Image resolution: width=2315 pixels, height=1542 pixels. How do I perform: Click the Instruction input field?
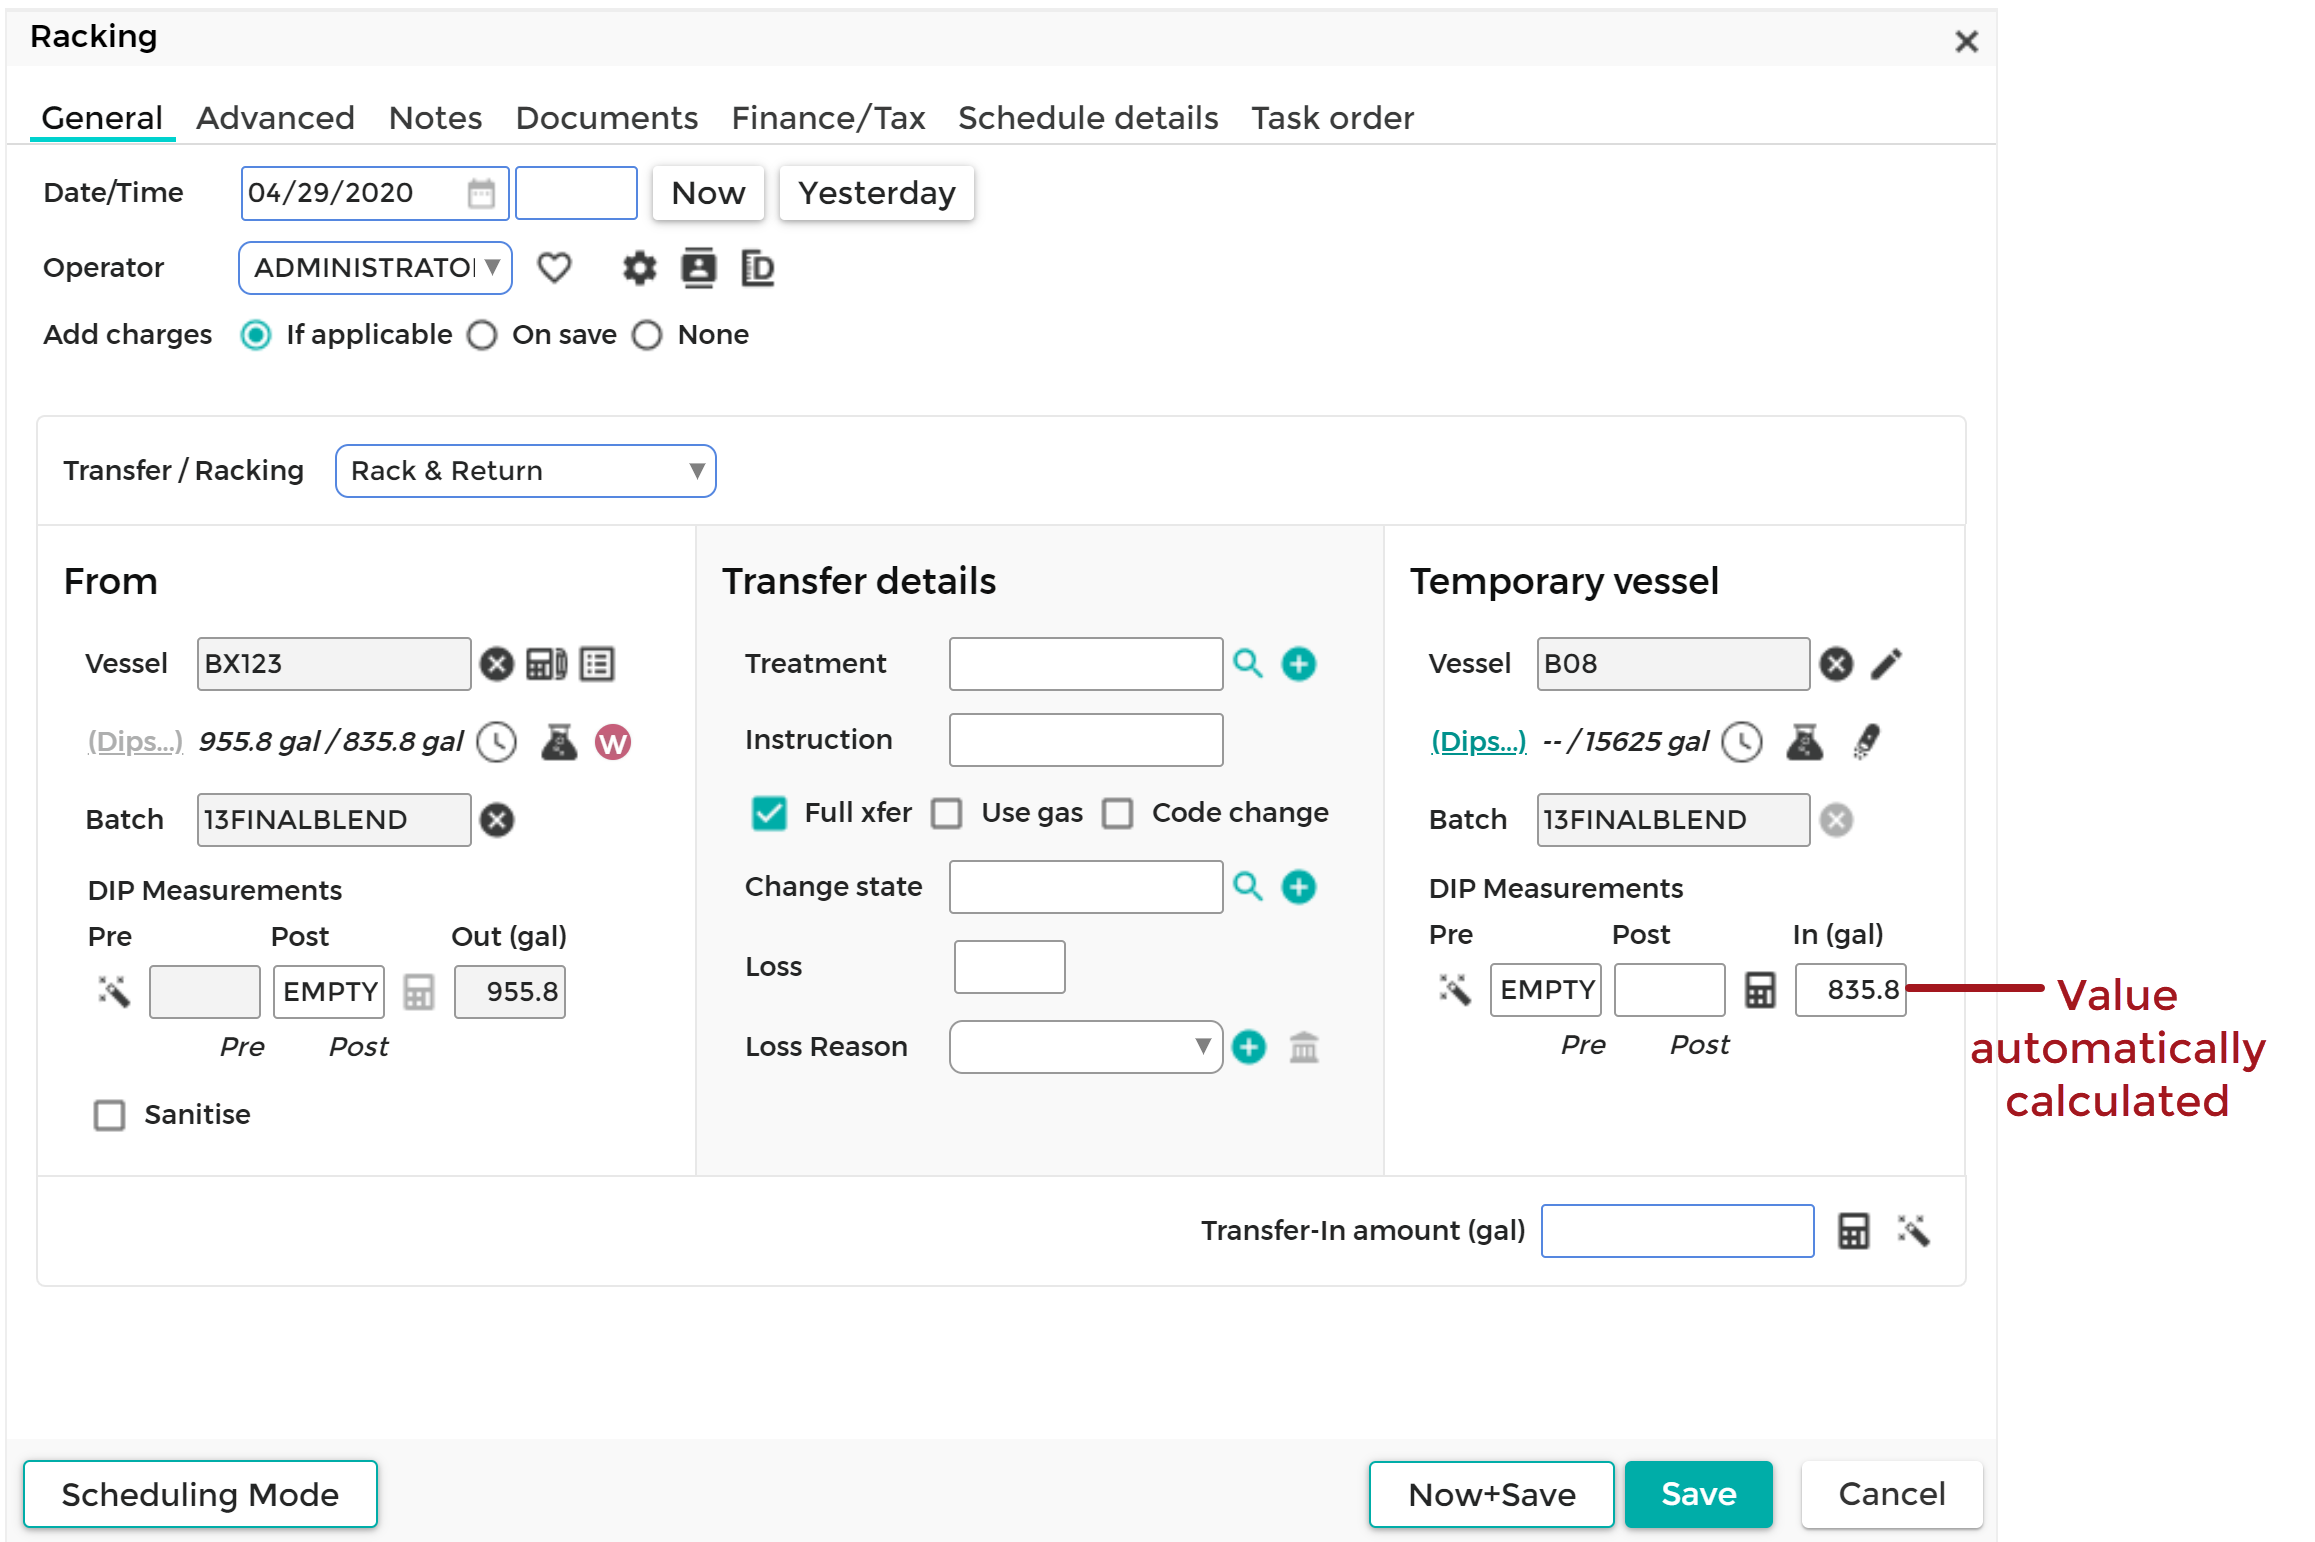pyautogui.click(x=1085, y=740)
